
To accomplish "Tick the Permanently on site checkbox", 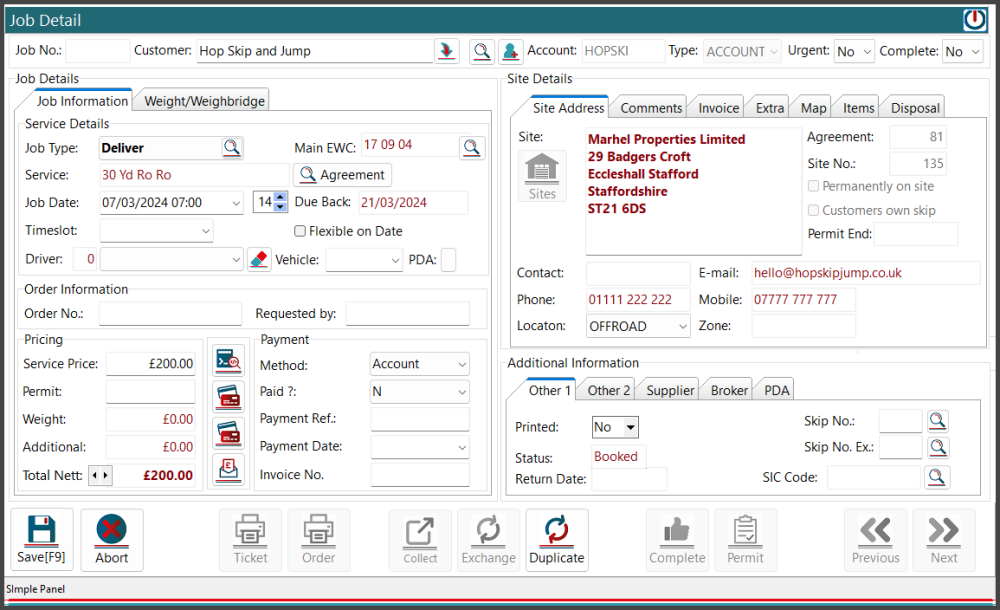I will (814, 186).
